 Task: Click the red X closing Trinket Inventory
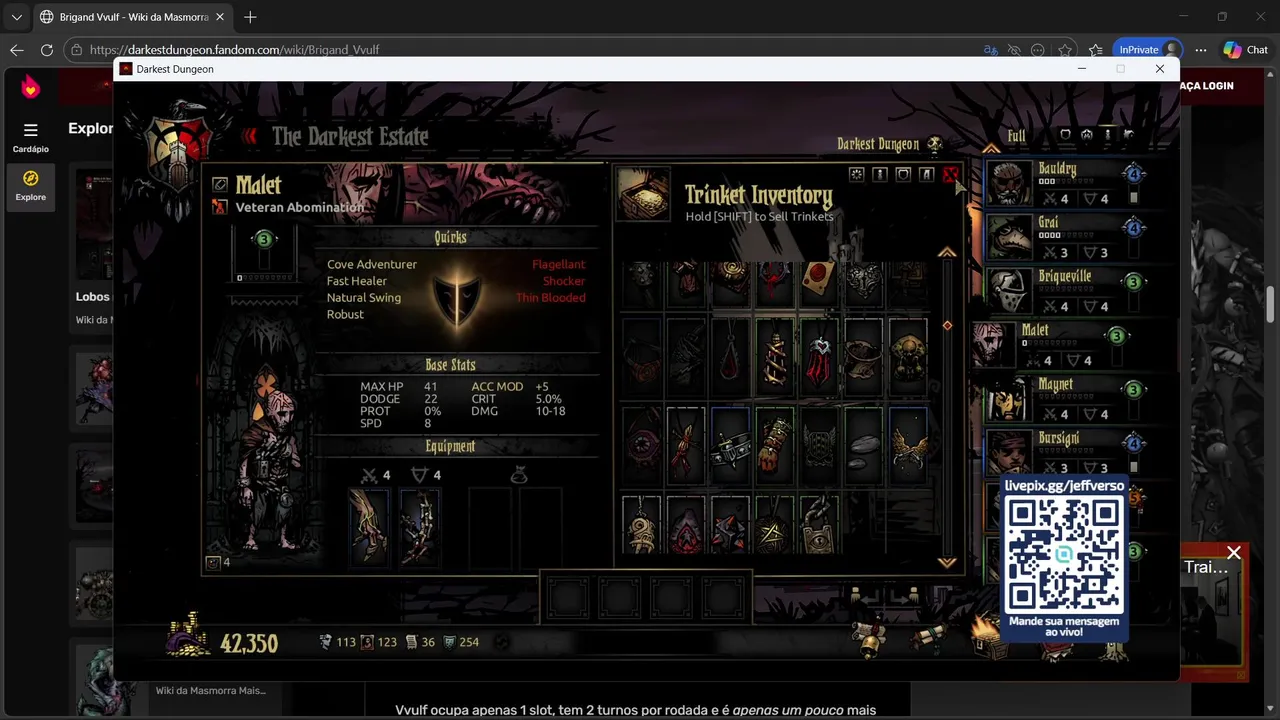(x=950, y=175)
